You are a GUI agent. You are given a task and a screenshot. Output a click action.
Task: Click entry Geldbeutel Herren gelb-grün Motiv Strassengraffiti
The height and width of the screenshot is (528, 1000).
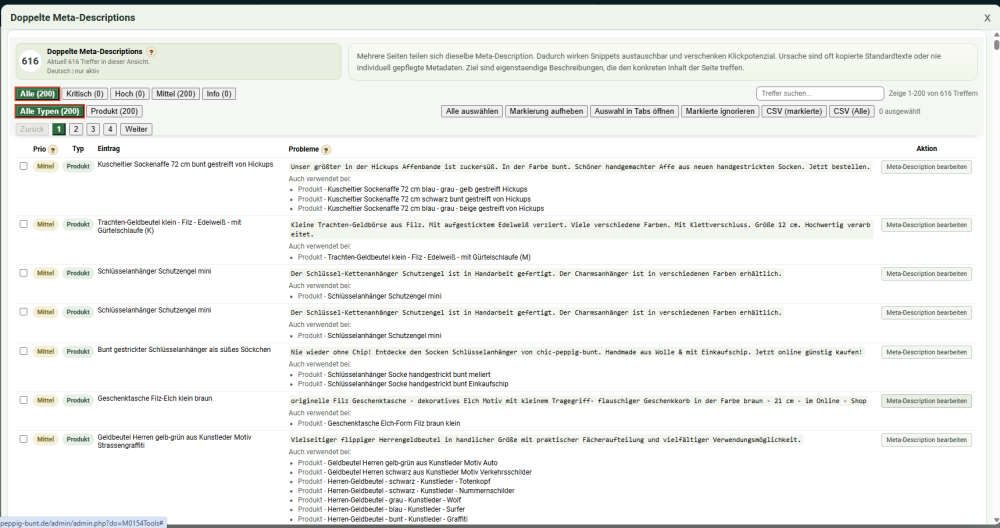tap(174, 441)
